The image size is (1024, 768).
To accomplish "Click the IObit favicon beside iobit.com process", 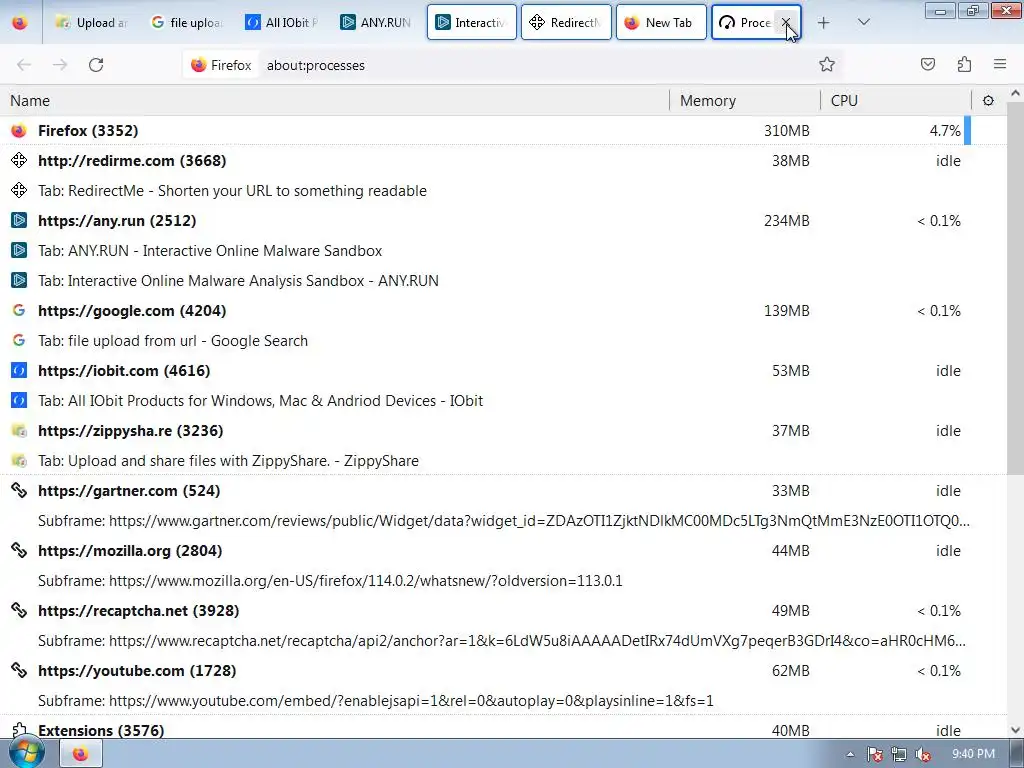I will 19,371.
